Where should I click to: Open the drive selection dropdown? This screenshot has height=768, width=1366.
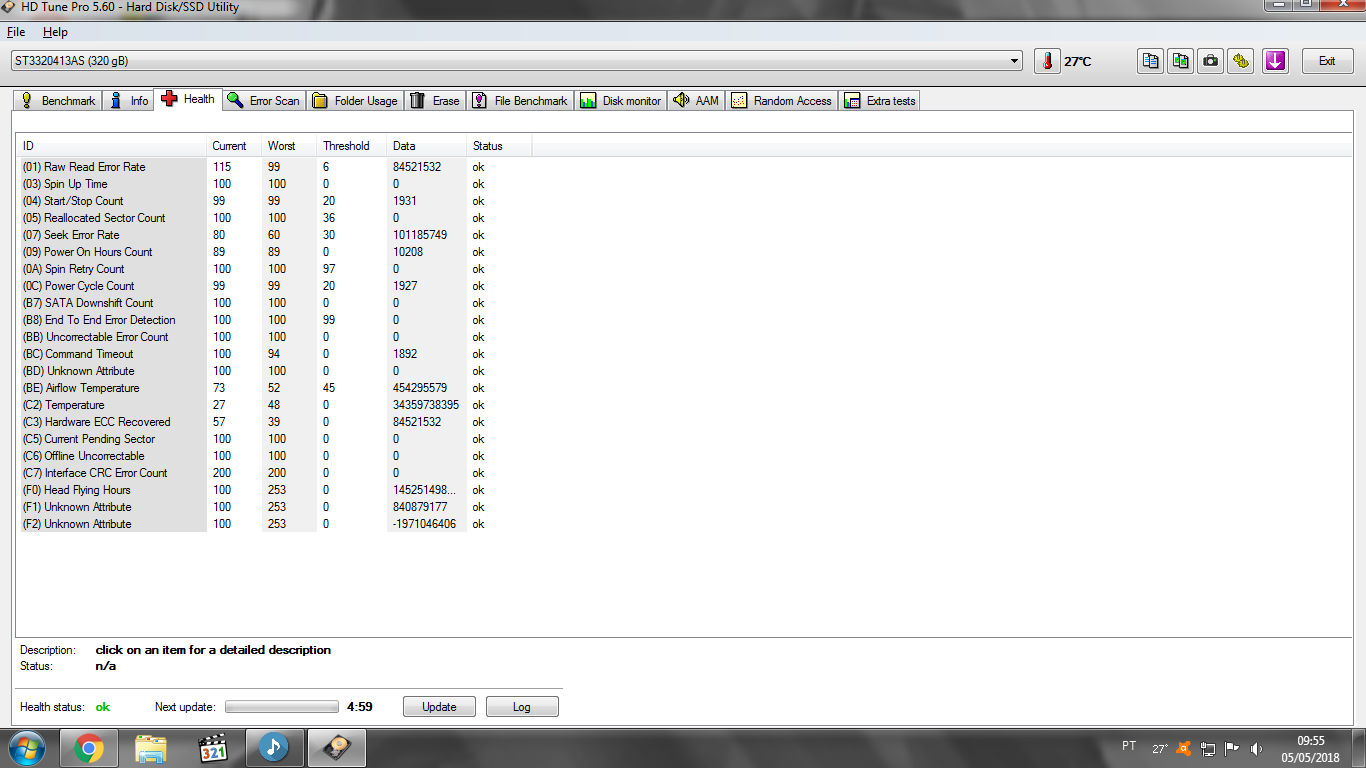1016,61
